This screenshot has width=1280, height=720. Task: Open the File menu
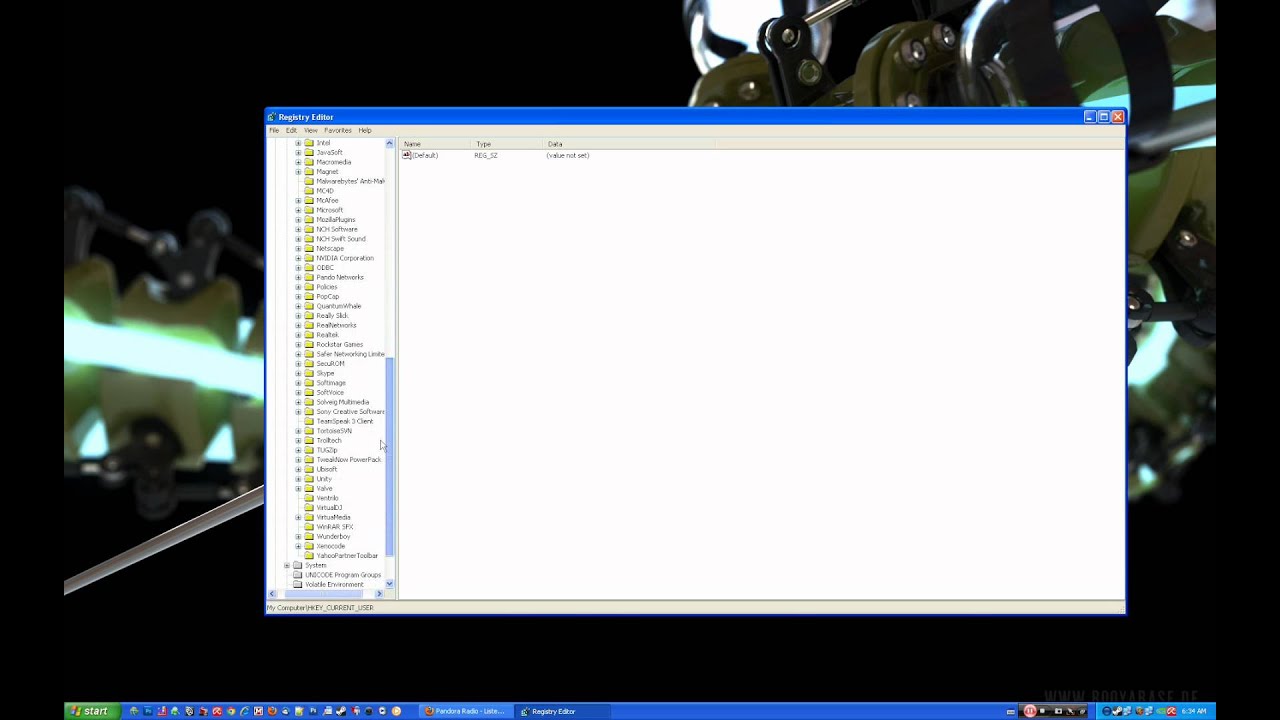pyautogui.click(x=274, y=131)
